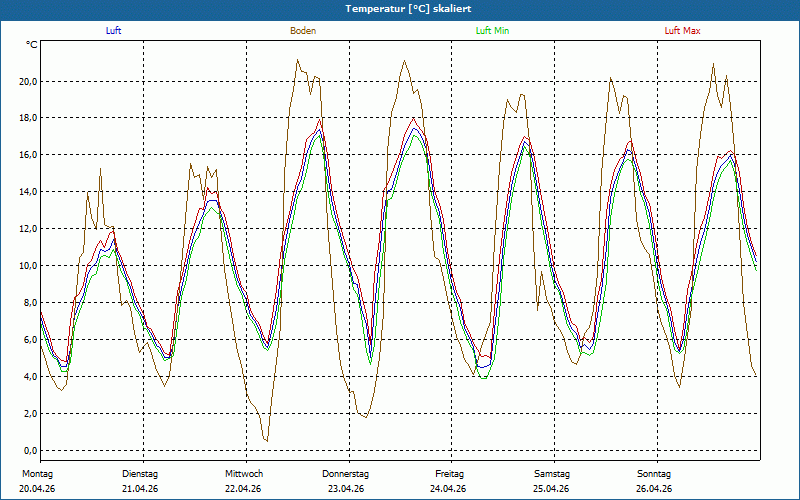Select the Donnerstag day label
The height and width of the screenshot is (500, 800).
[x=345, y=474]
